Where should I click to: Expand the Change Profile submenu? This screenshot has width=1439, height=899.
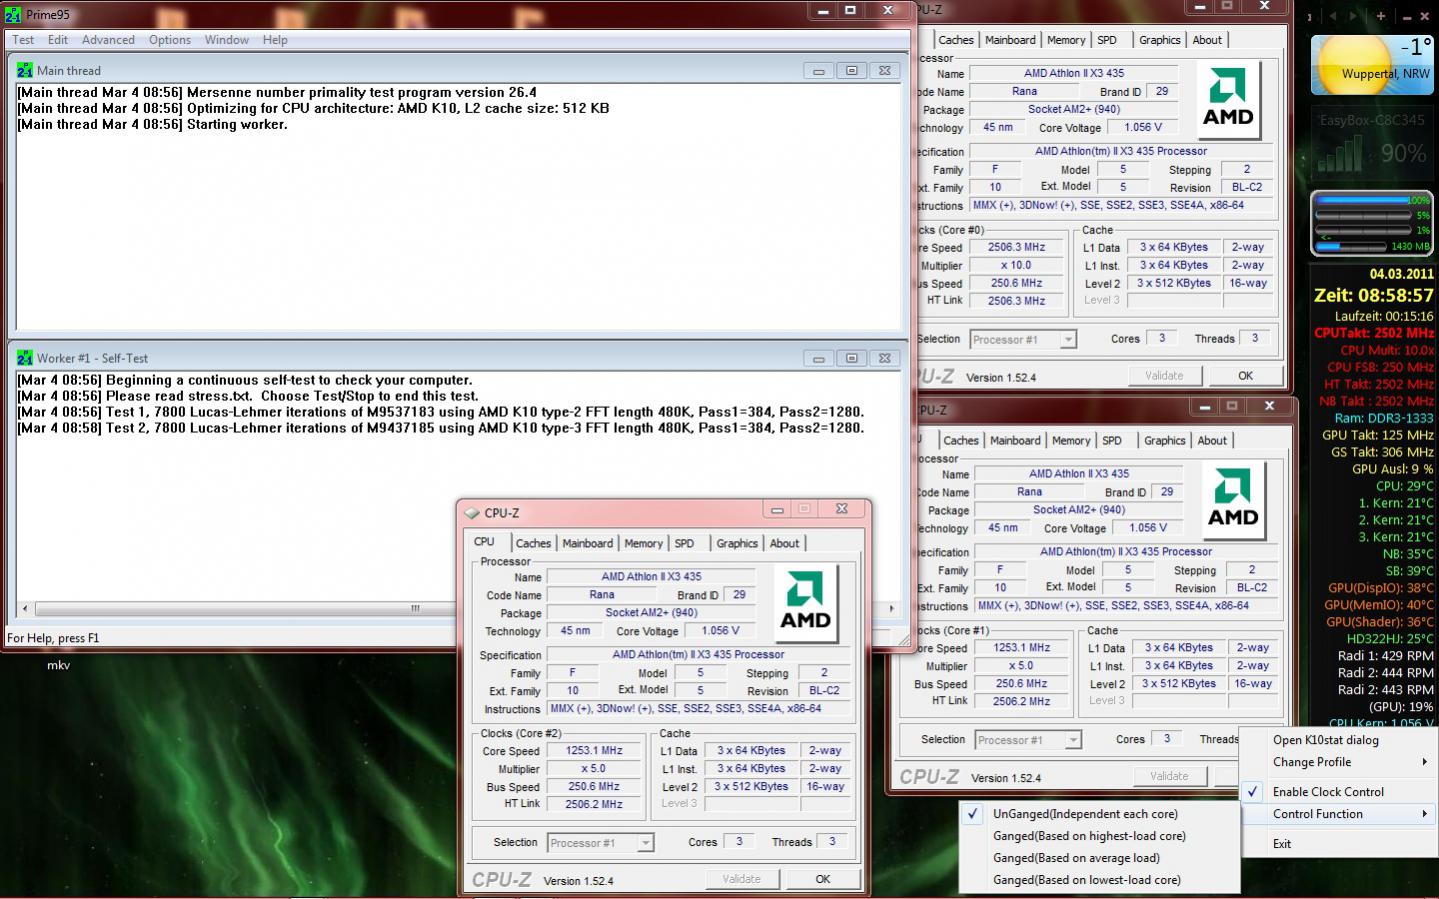click(1340, 762)
